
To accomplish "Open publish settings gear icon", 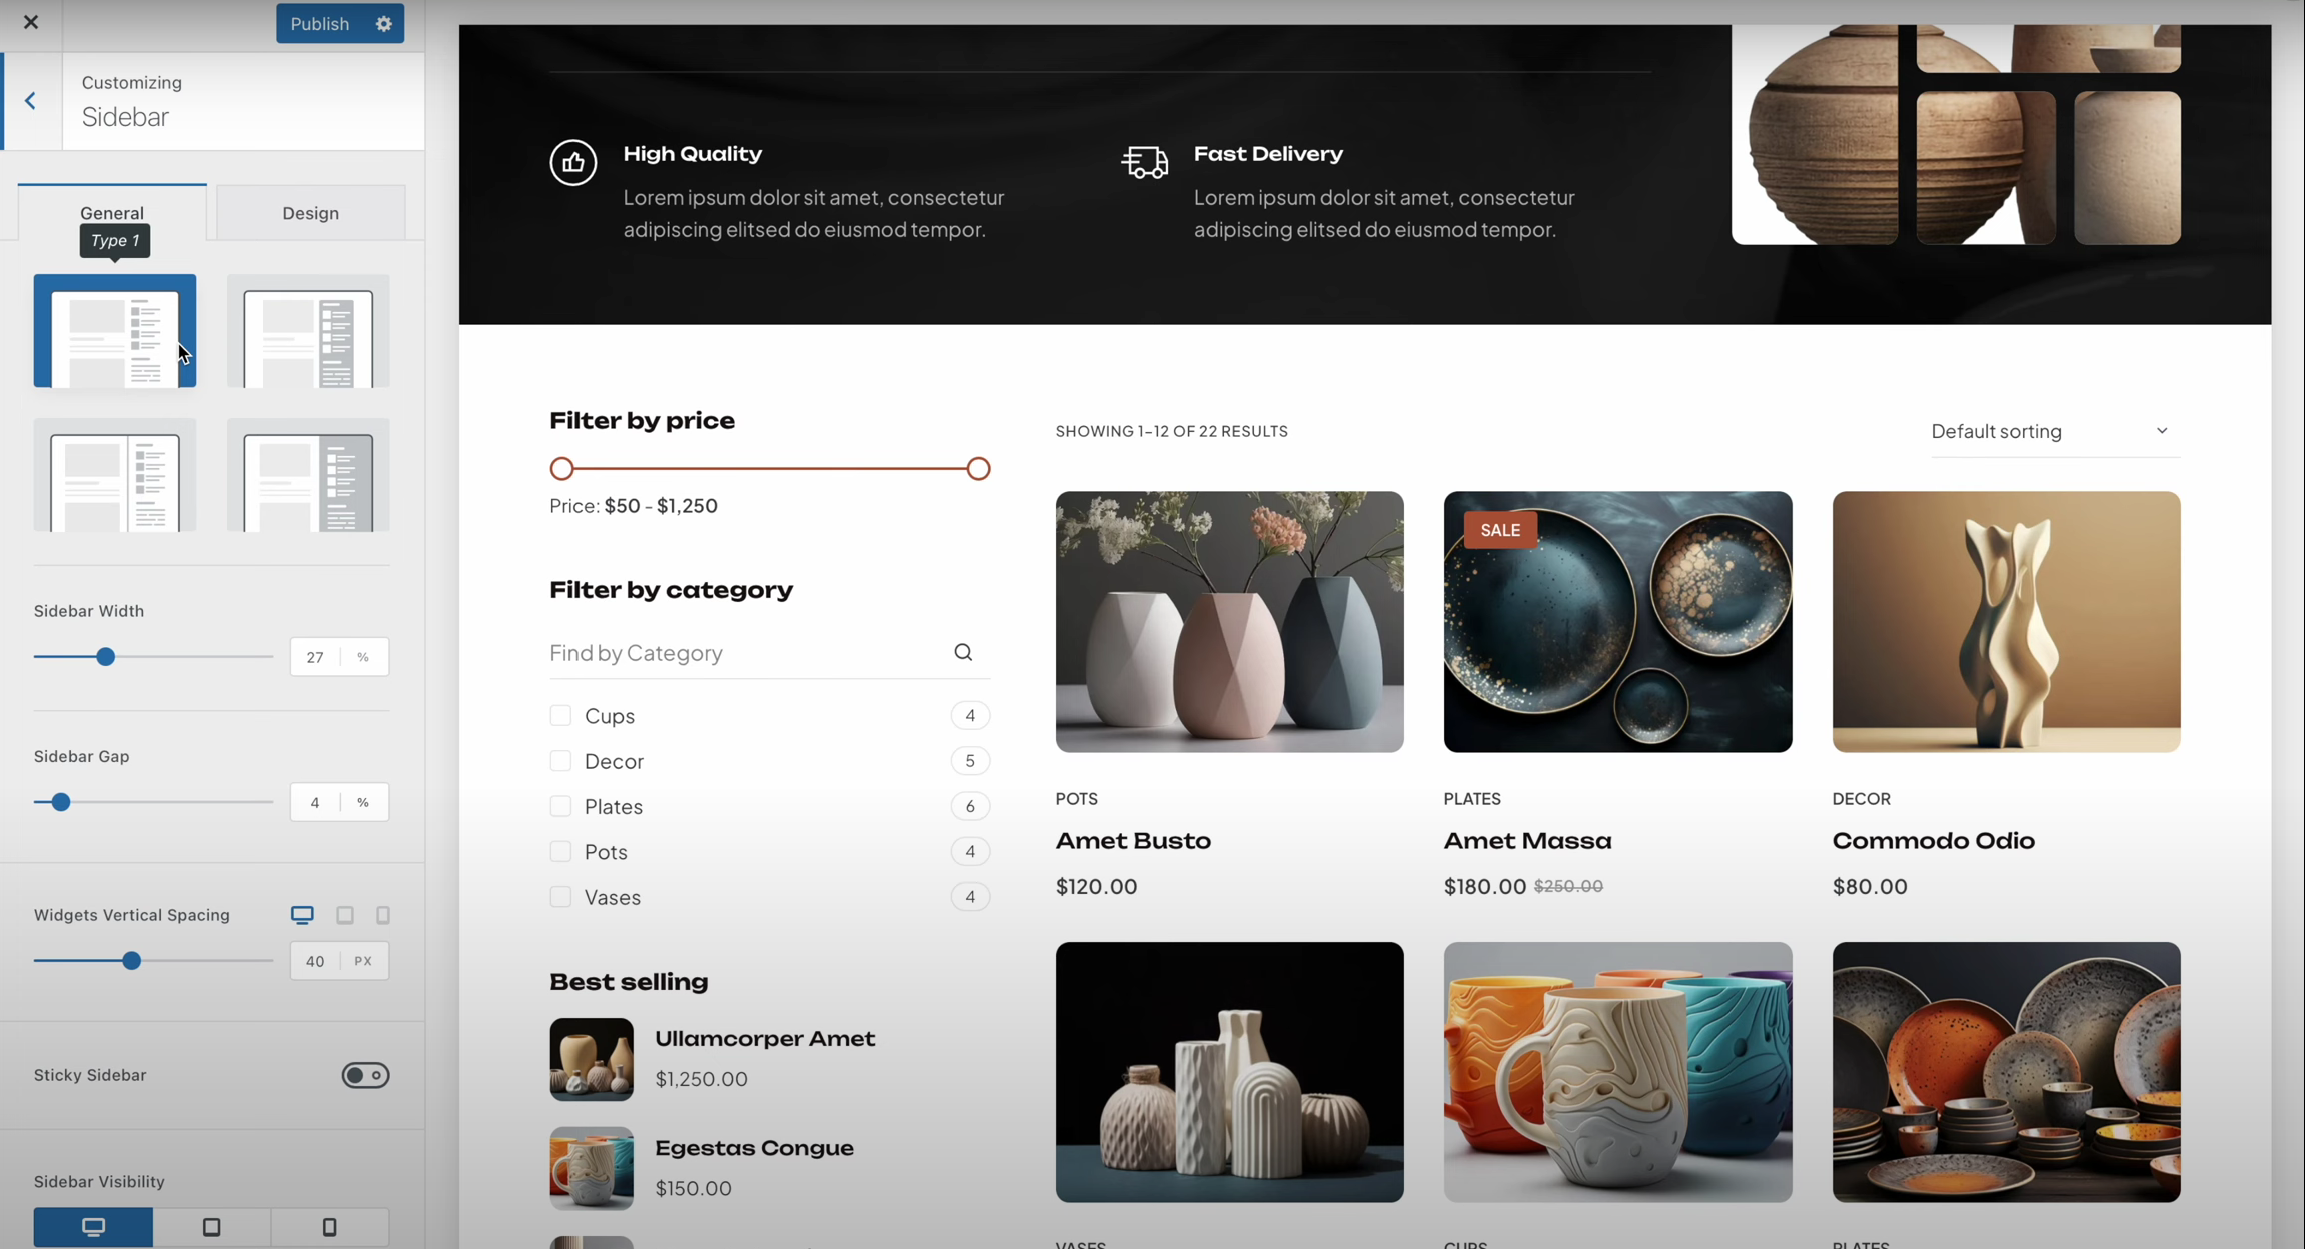I will coord(384,23).
